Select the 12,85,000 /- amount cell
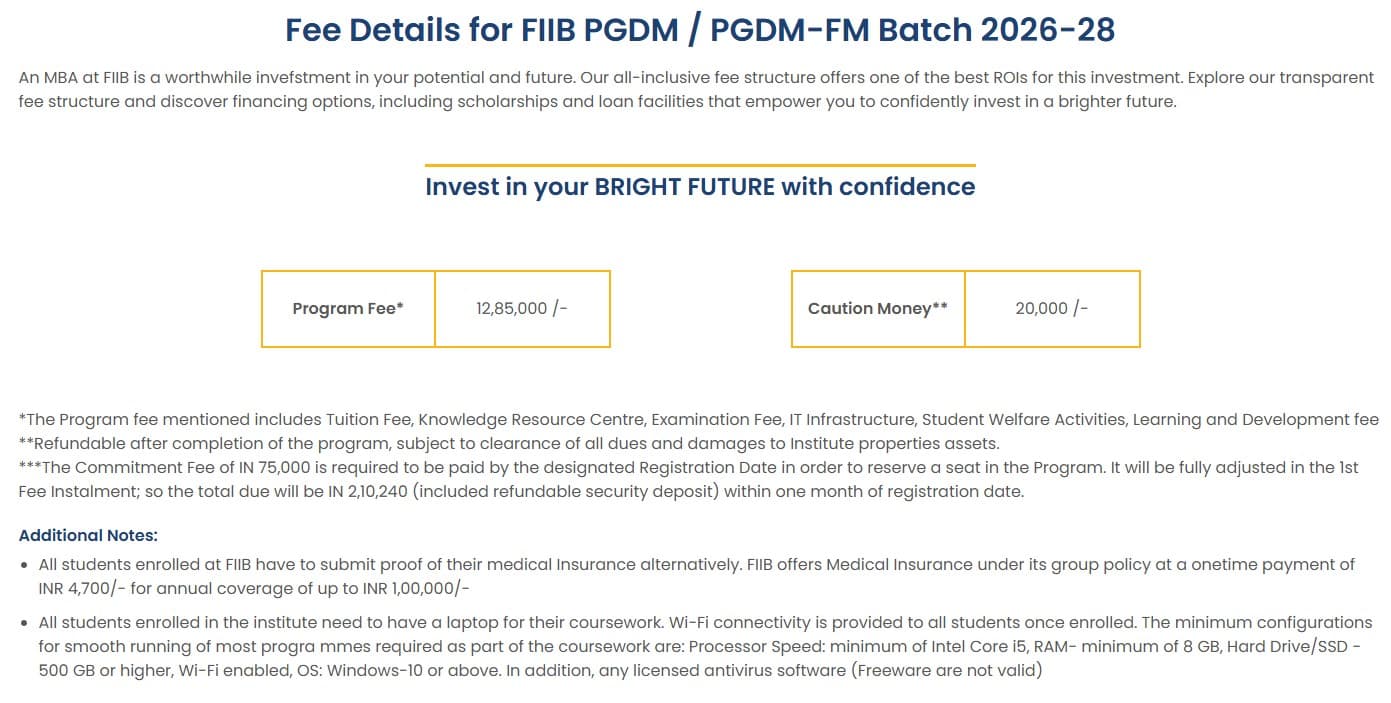The height and width of the screenshot is (703, 1391). pyautogui.click(x=522, y=309)
